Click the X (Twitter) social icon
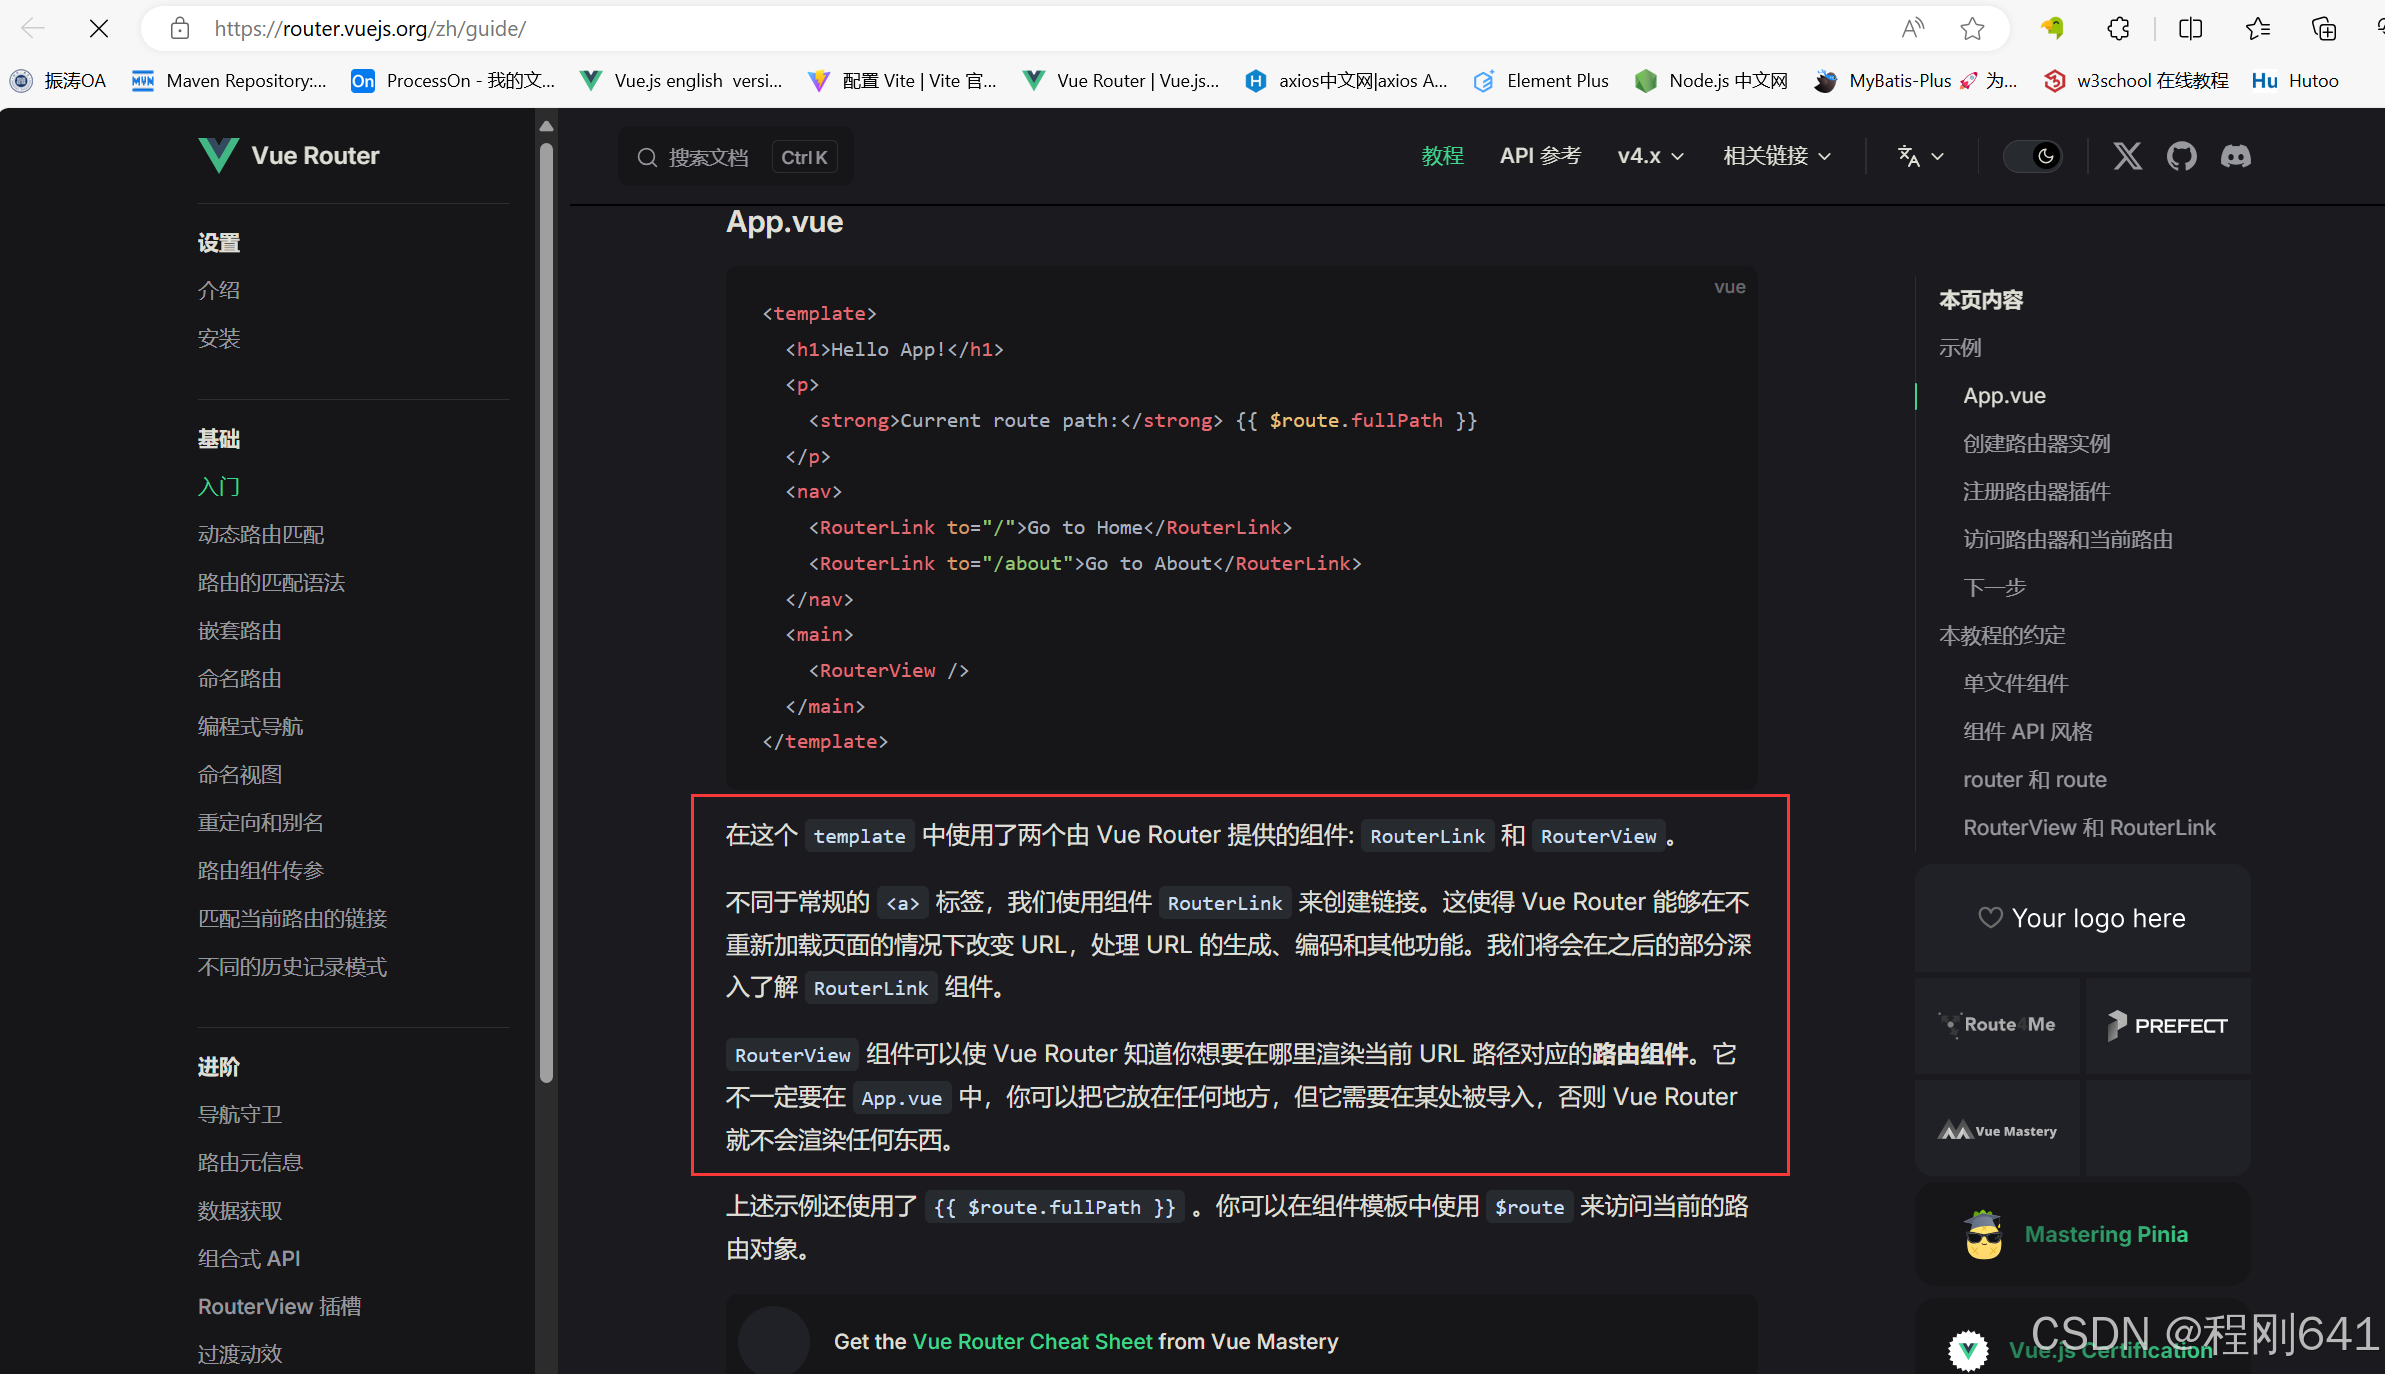Image resolution: width=2385 pixels, height=1374 pixels. (x=2127, y=156)
